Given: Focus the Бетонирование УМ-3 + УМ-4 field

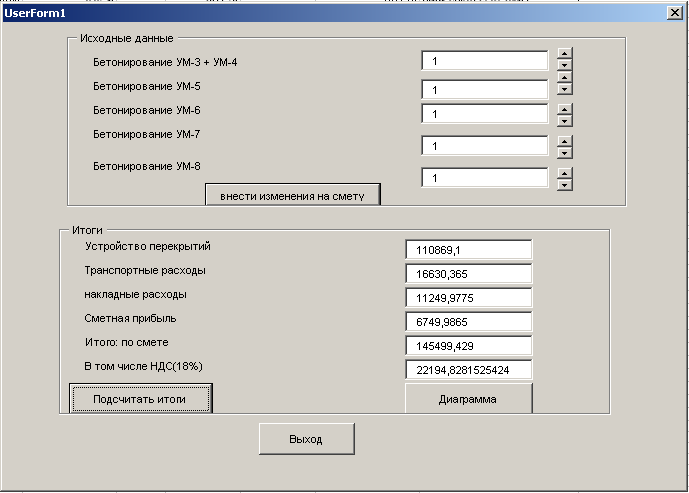Looking at the screenshot, I should [485, 61].
